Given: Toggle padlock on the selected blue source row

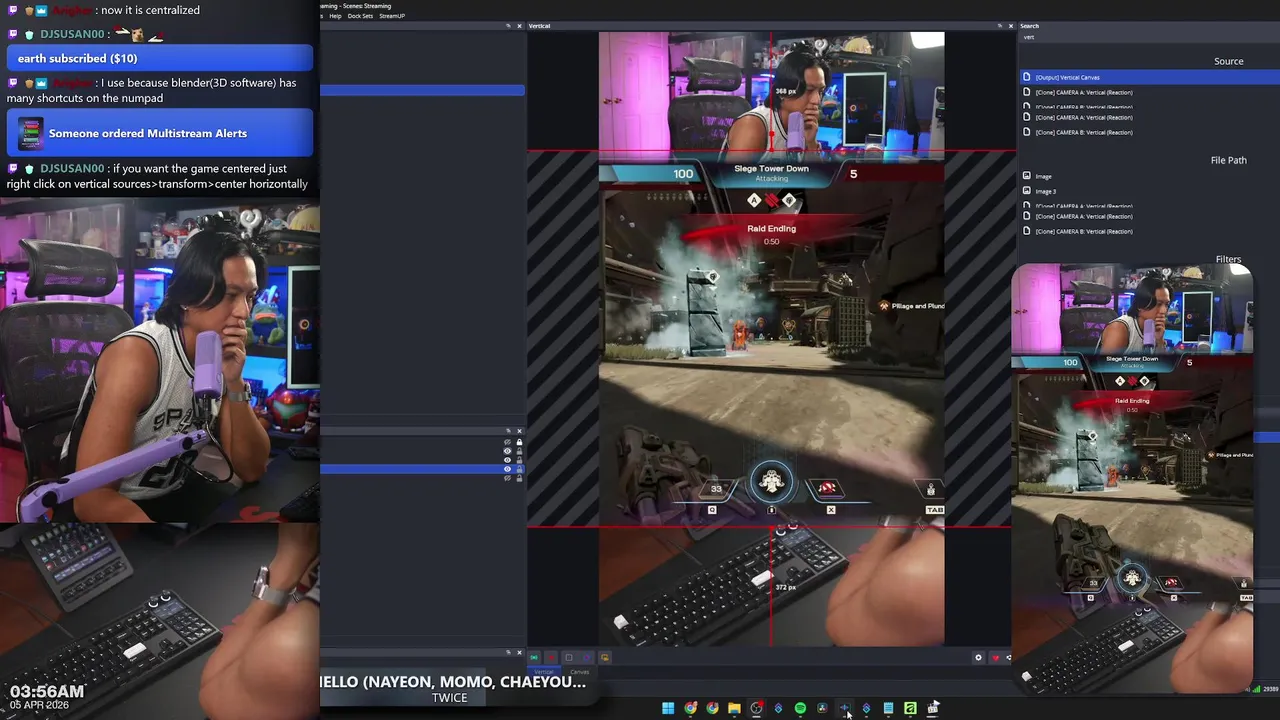Looking at the screenshot, I should [519, 469].
